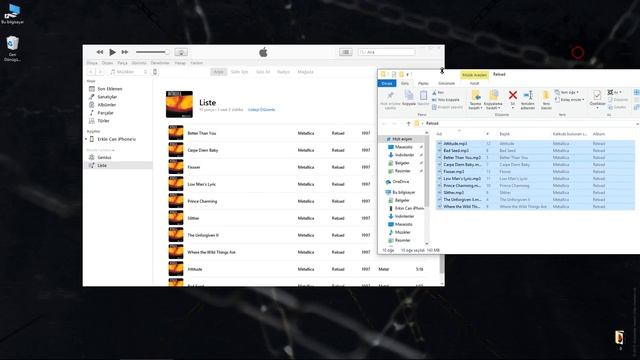Switch to the Arşiv tab in iTunes
This screenshot has width=640, height=360.
[x=219, y=72]
